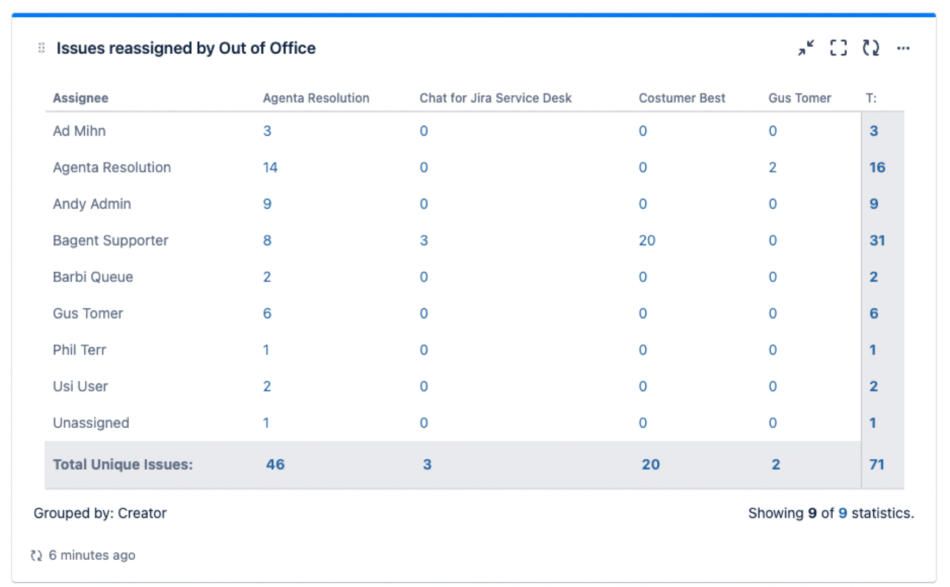The height and width of the screenshot is (587, 950).
Task: Click the 9 statistics link in footer
Action: pos(842,513)
